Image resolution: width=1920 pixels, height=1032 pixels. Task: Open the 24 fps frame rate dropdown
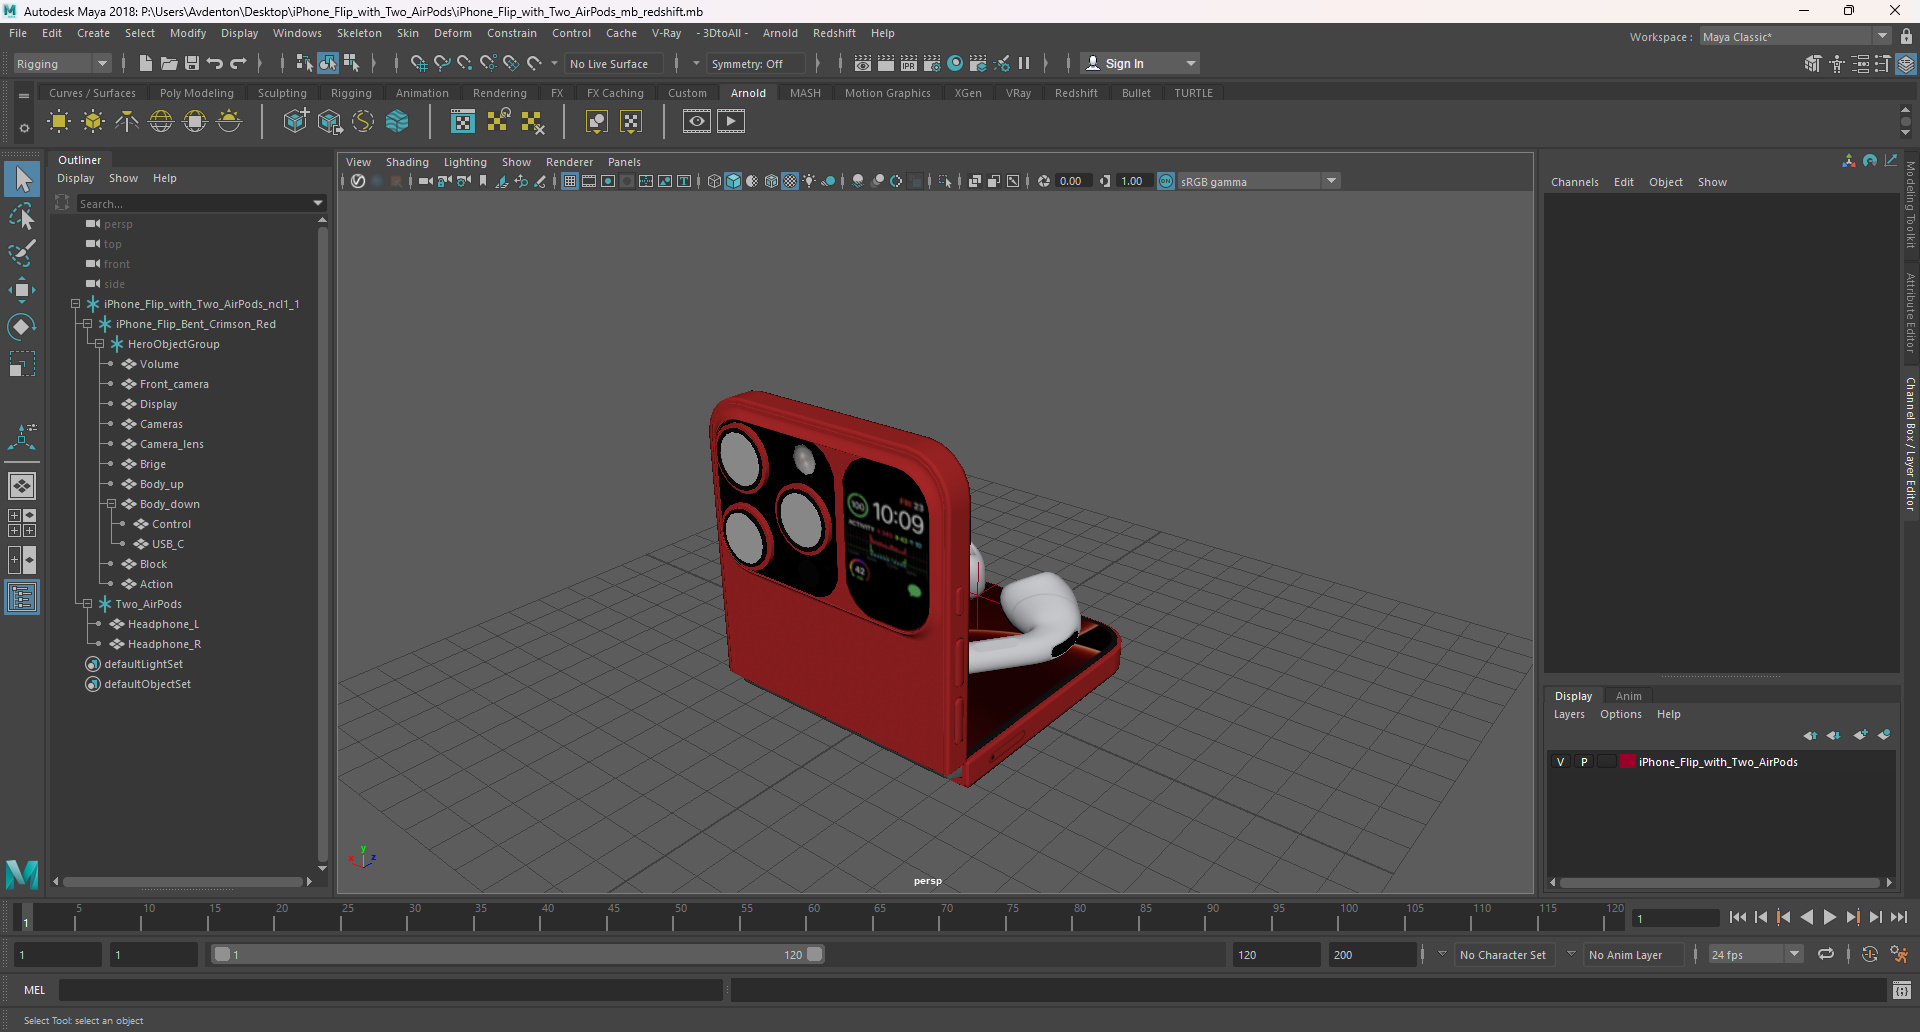1755,955
